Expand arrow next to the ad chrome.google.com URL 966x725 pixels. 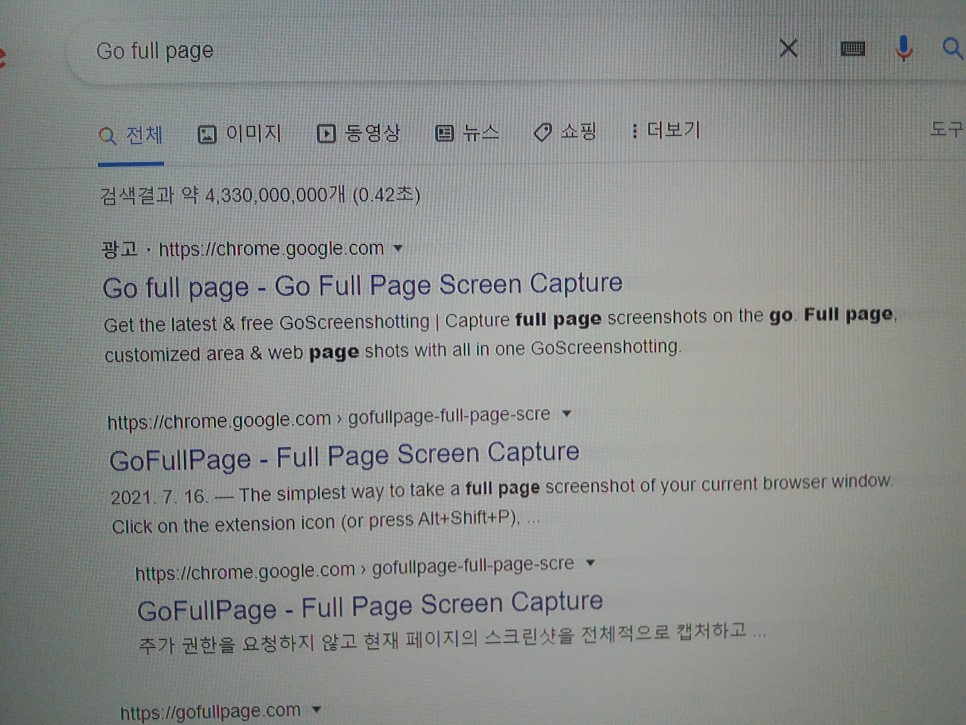398,248
